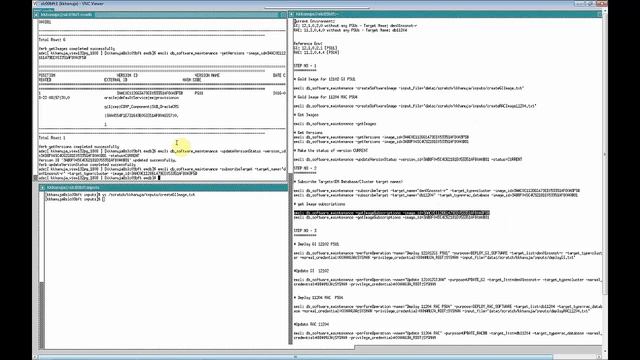Click the 'get Image subscriptions' note line

[319, 204]
